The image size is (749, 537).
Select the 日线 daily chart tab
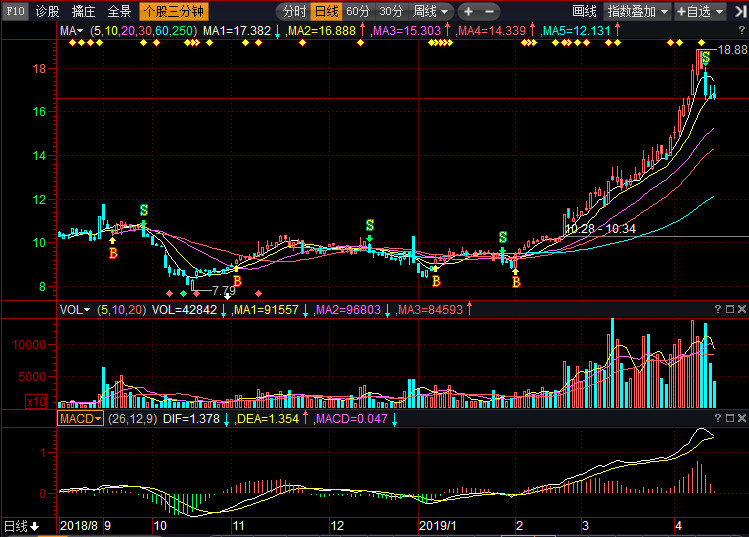(x=325, y=11)
